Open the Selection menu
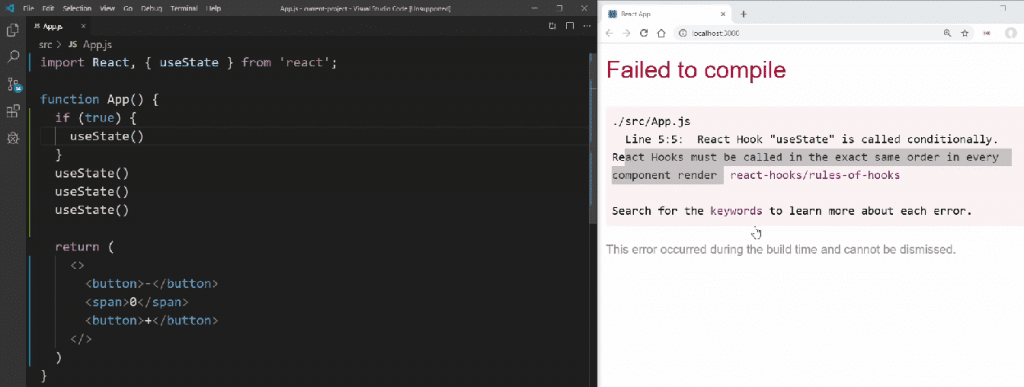1024x387 pixels. [77, 9]
